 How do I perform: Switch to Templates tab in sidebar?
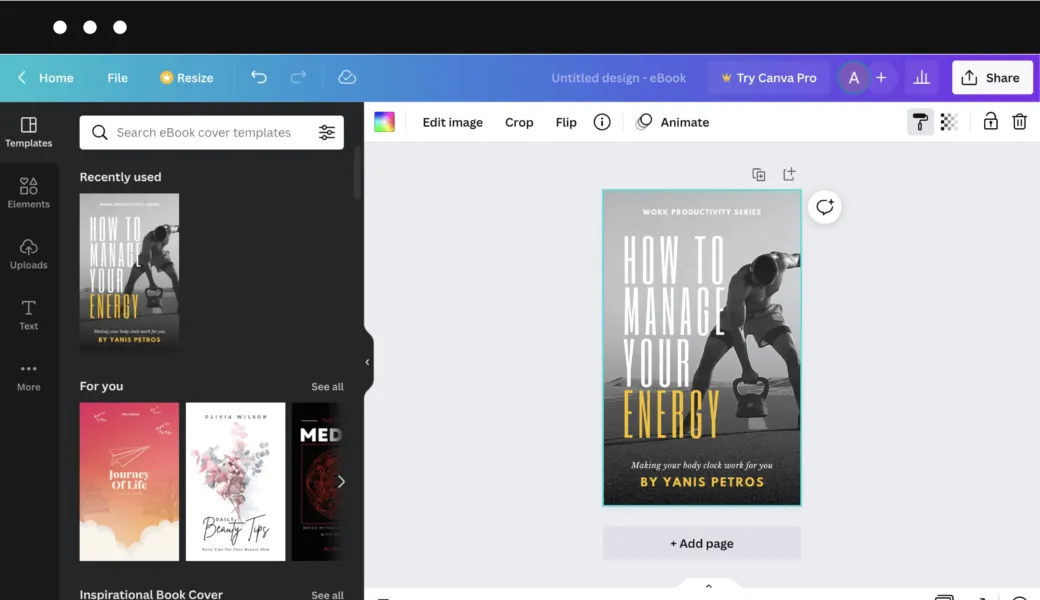[29, 132]
